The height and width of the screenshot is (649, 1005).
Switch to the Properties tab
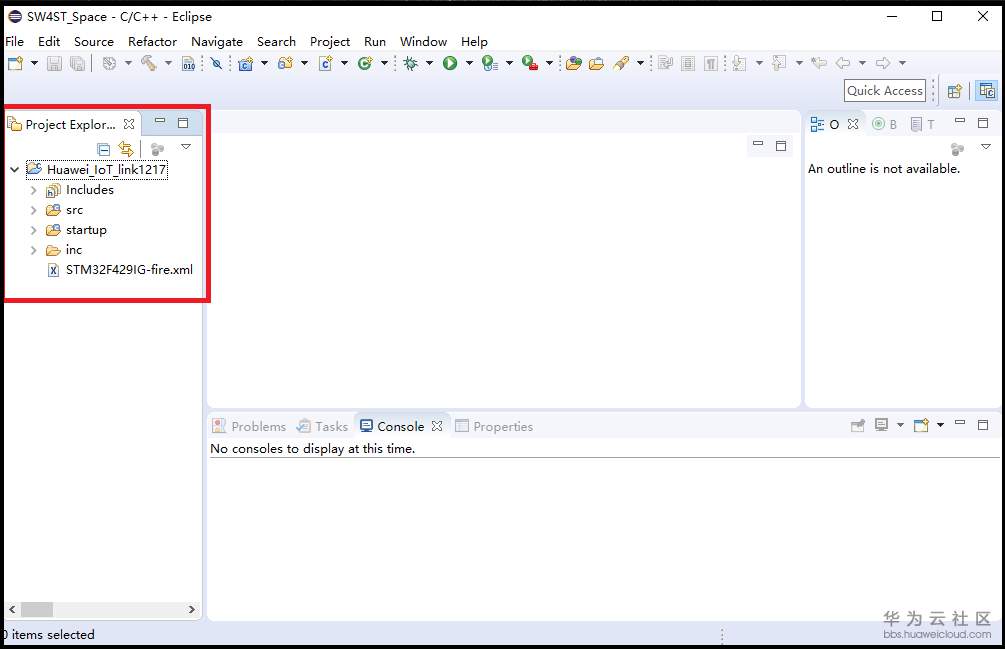[494, 426]
